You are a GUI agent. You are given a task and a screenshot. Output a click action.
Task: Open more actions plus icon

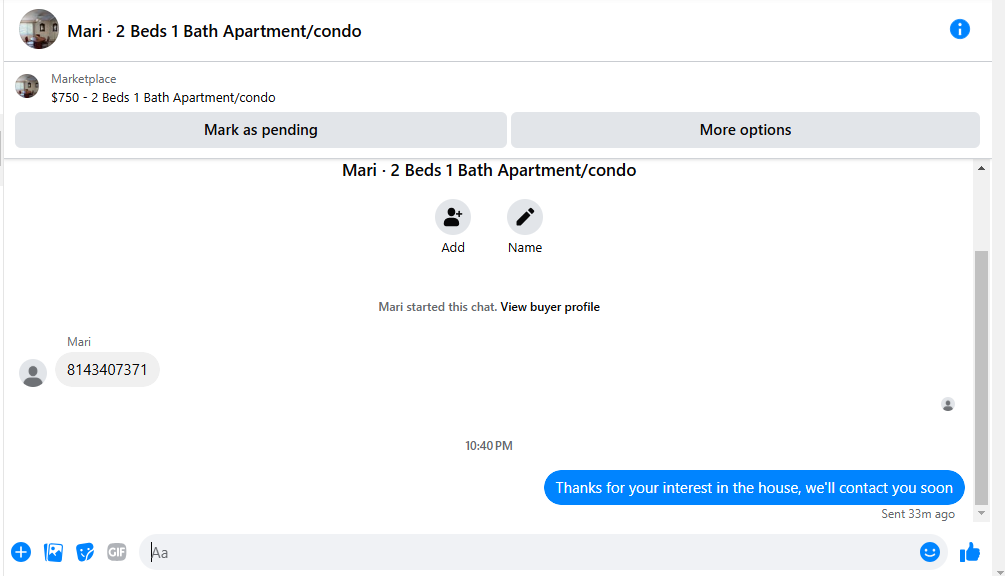pos(21,552)
